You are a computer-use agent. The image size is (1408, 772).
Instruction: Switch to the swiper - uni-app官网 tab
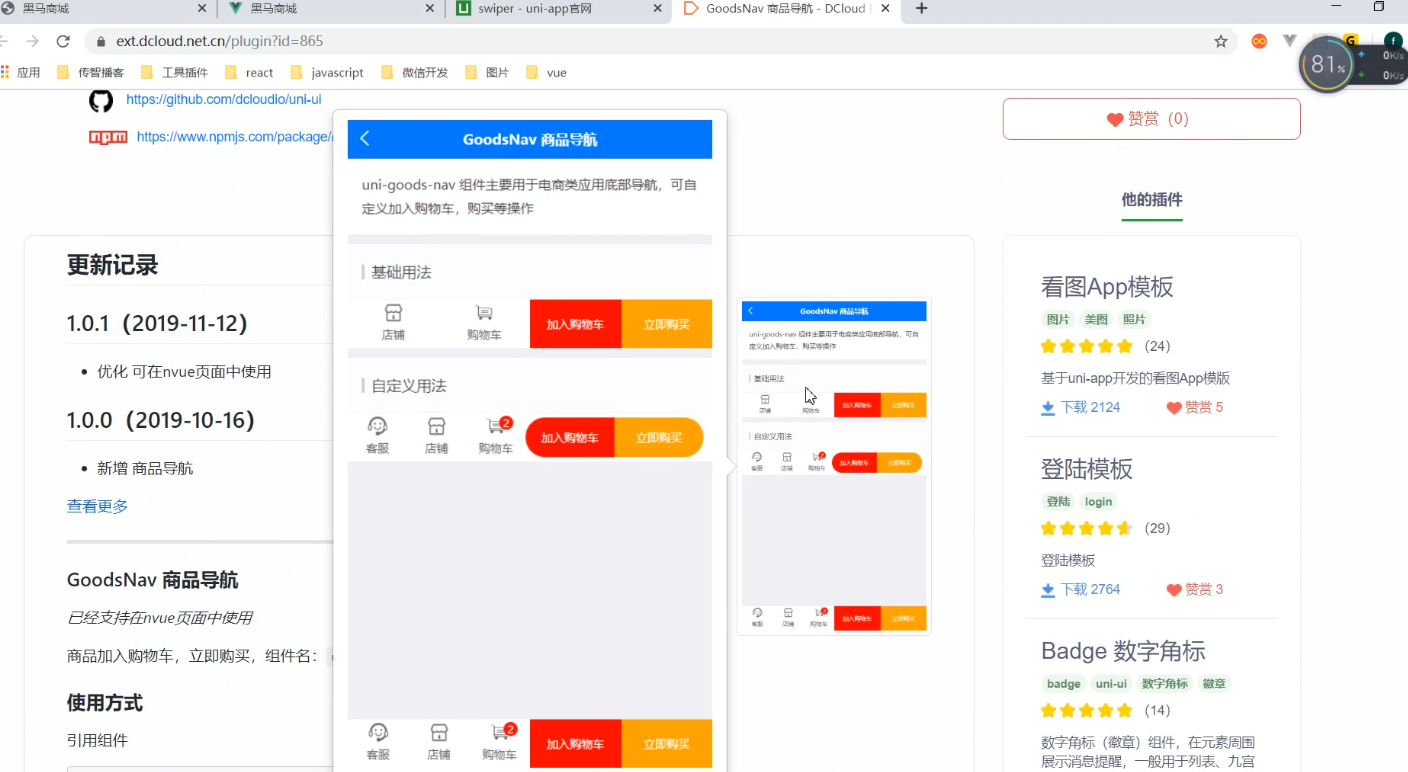pyautogui.click(x=560, y=9)
